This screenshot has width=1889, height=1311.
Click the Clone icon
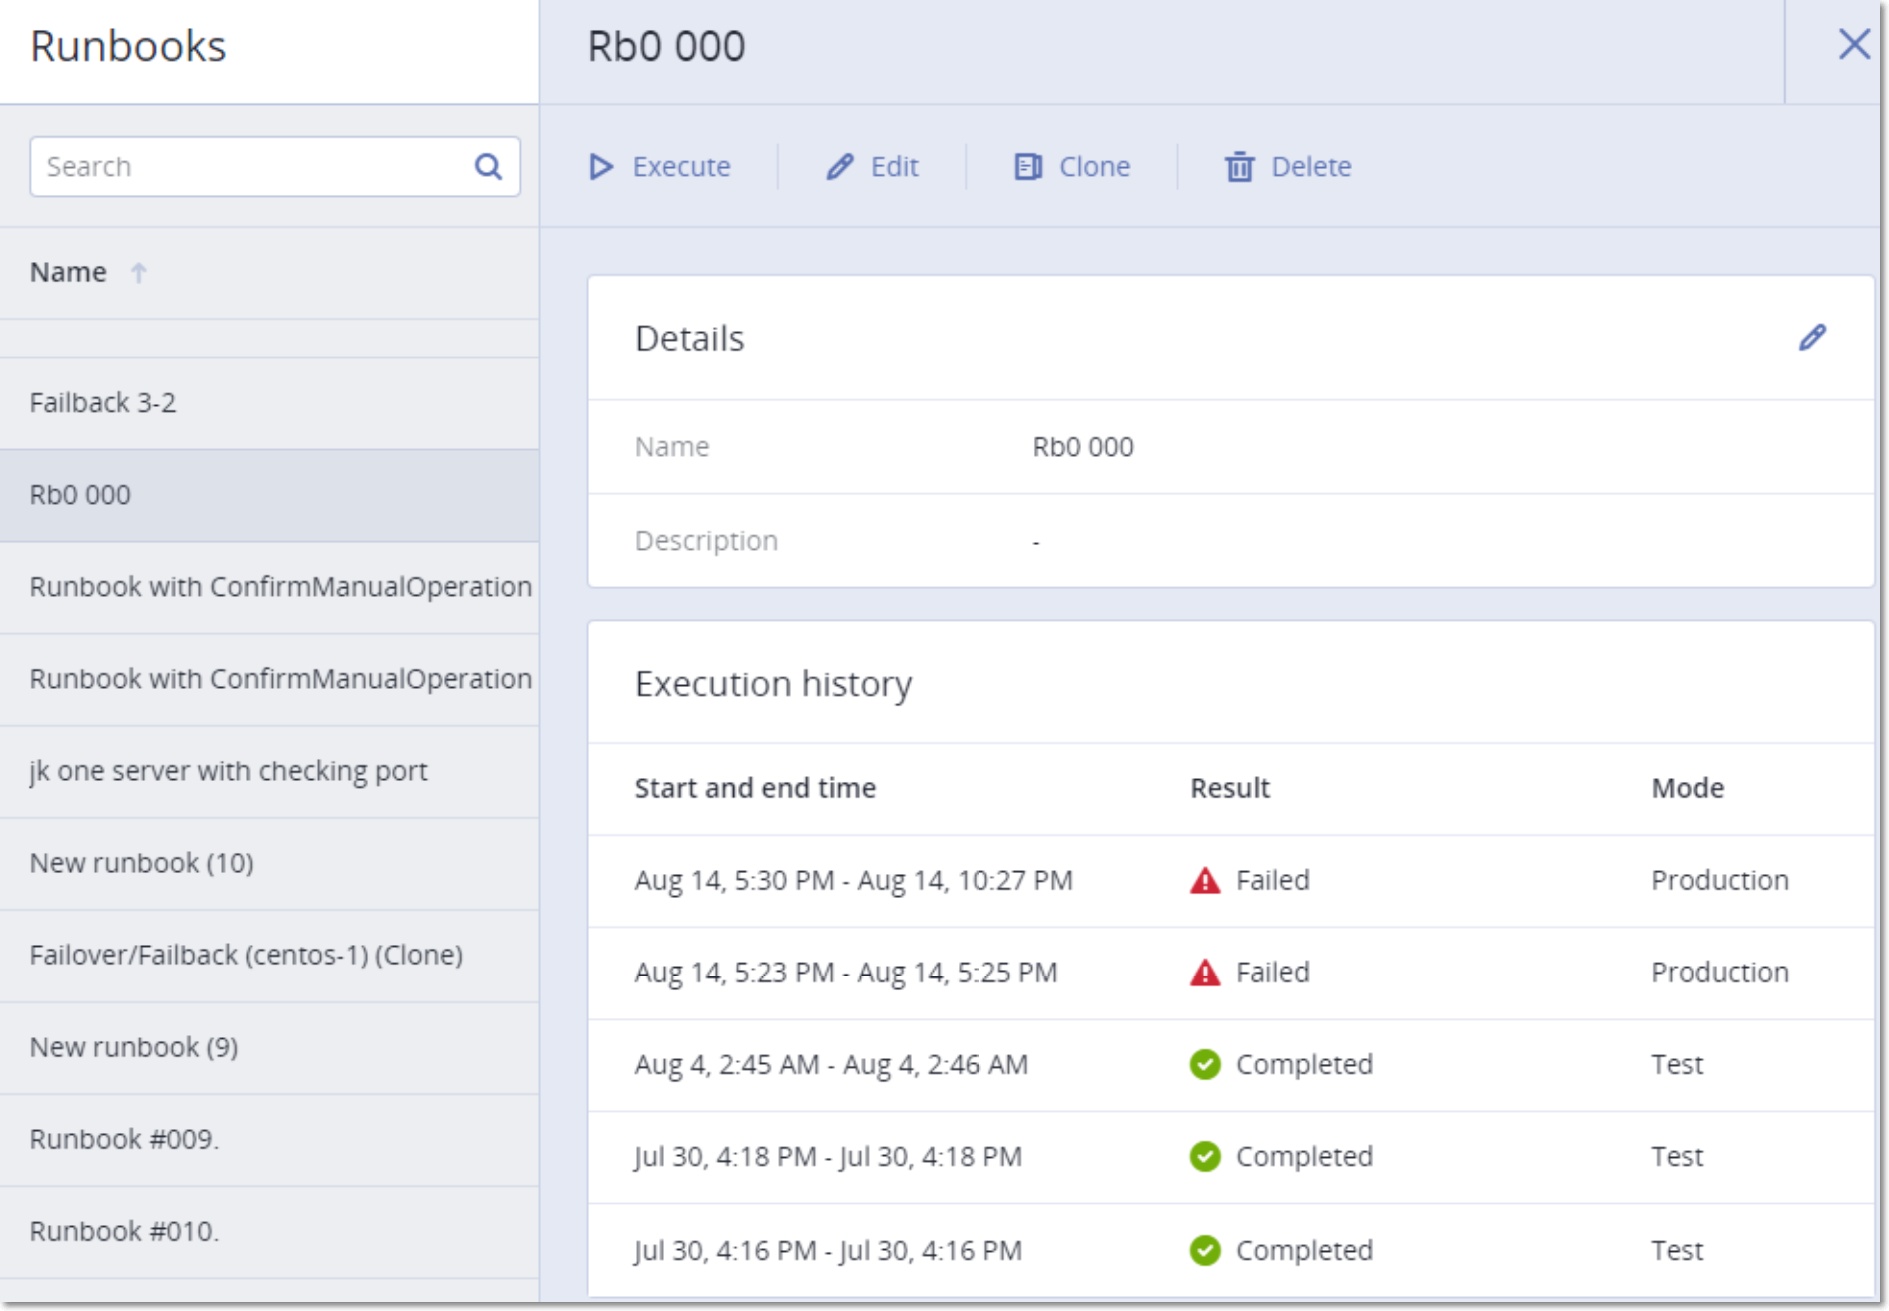(1027, 167)
